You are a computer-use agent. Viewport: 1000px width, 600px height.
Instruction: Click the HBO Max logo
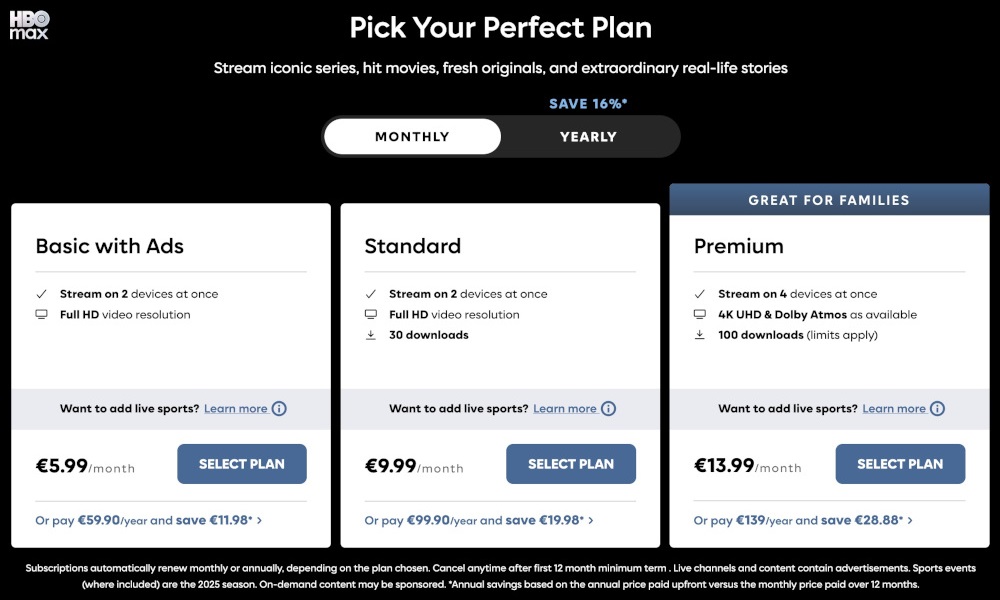(29, 26)
